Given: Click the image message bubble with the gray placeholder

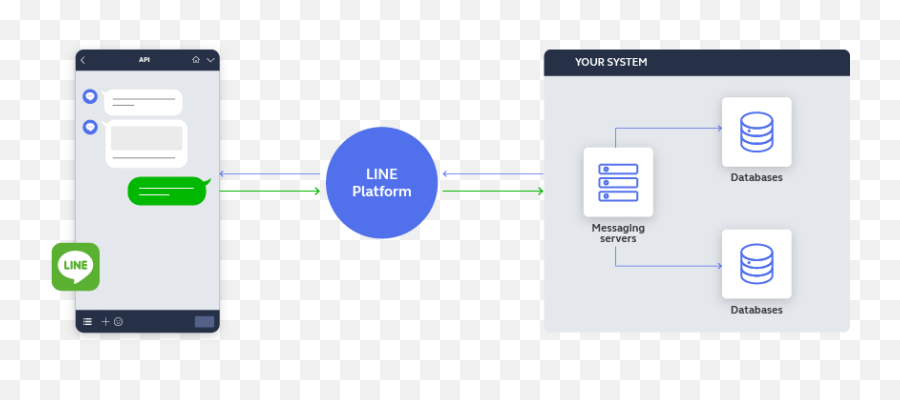Looking at the screenshot, I should tap(146, 143).
